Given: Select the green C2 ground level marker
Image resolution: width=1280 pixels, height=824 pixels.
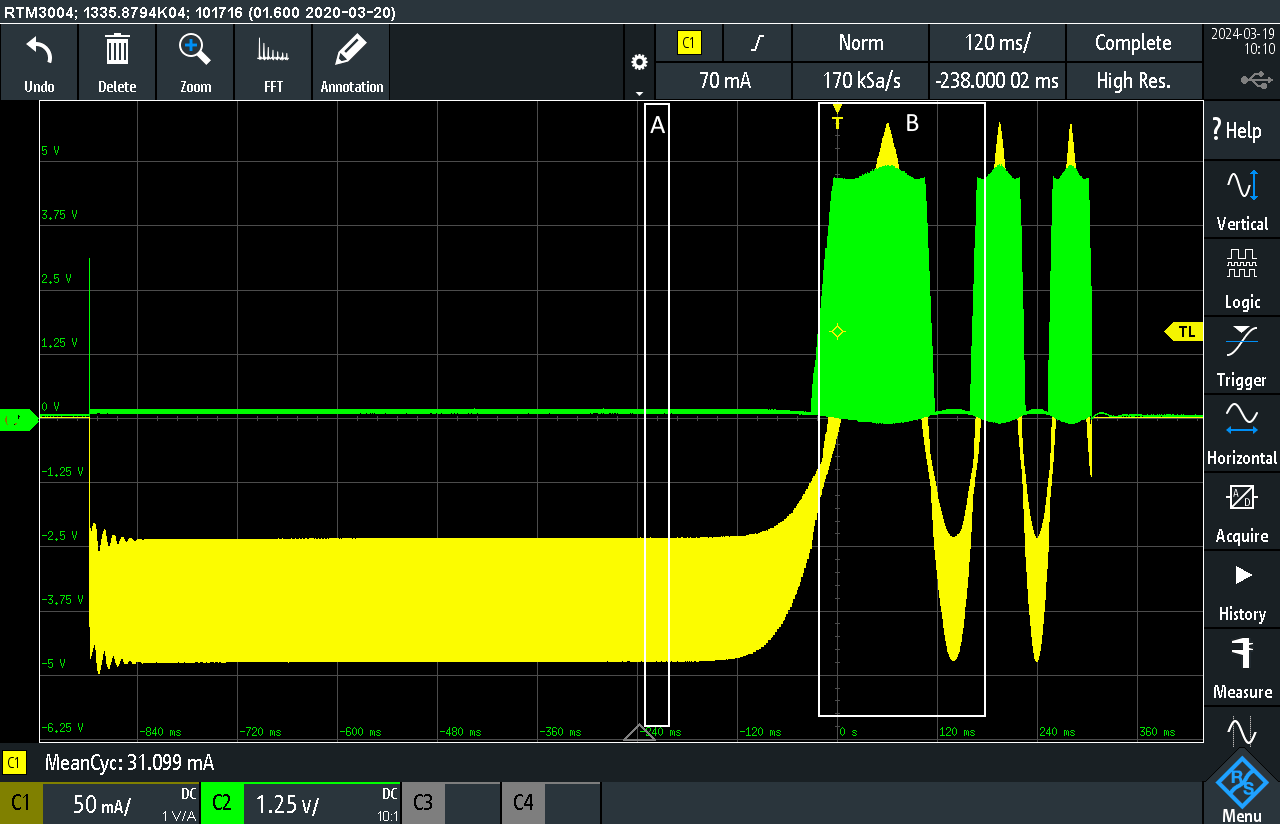Looking at the screenshot, I should (18, 420).
